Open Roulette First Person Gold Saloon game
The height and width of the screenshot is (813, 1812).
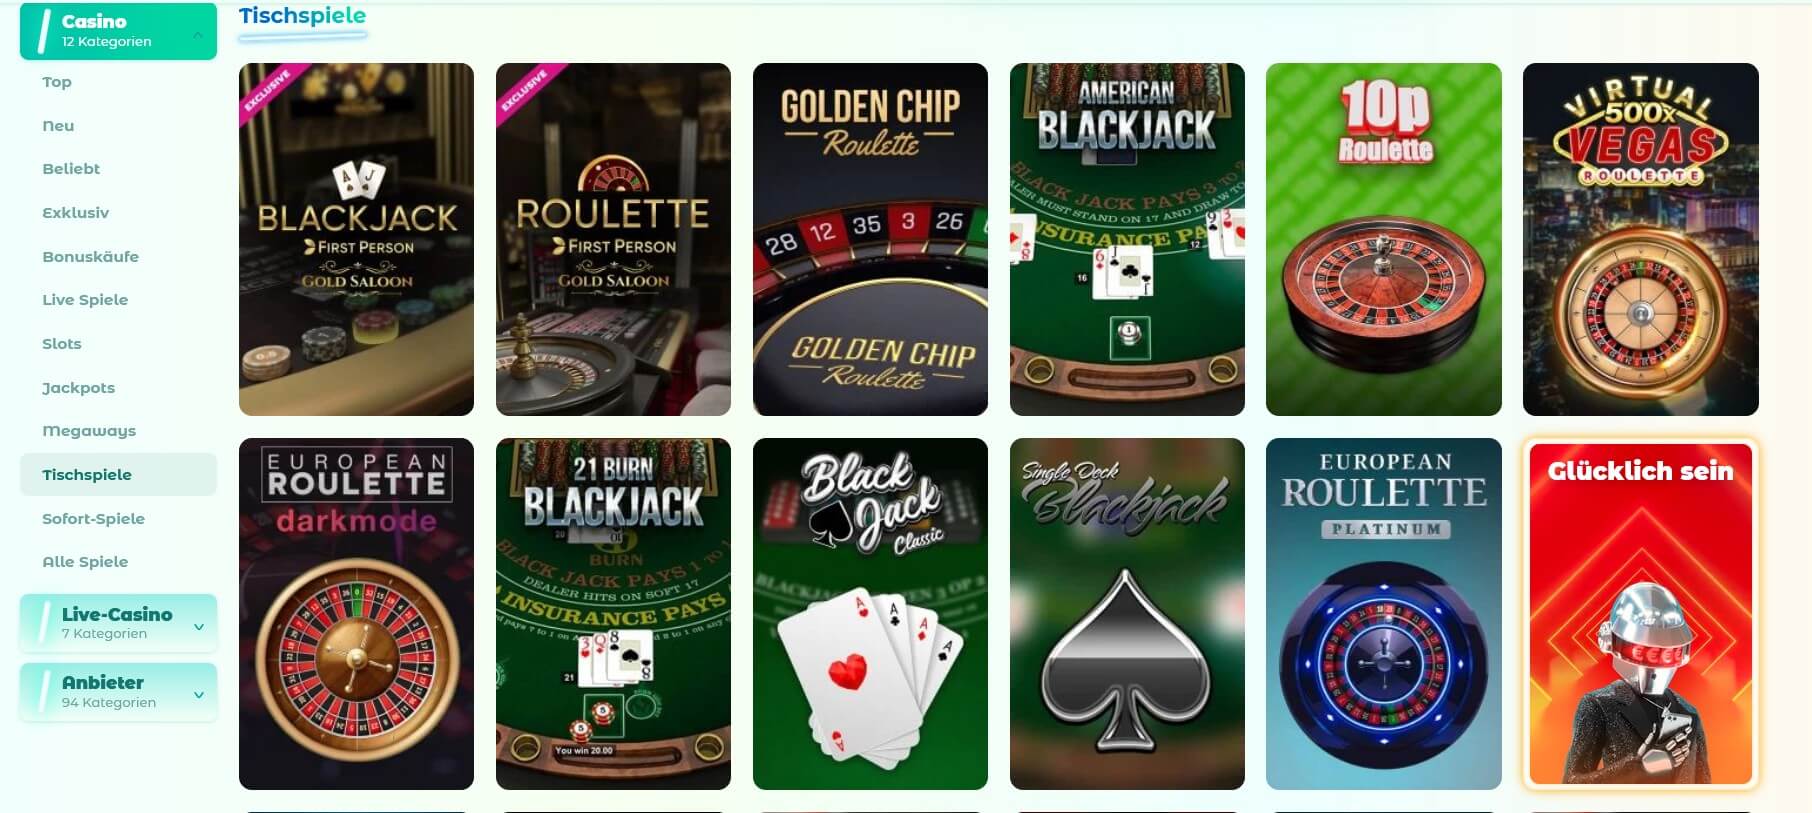[x=613, y=239]
